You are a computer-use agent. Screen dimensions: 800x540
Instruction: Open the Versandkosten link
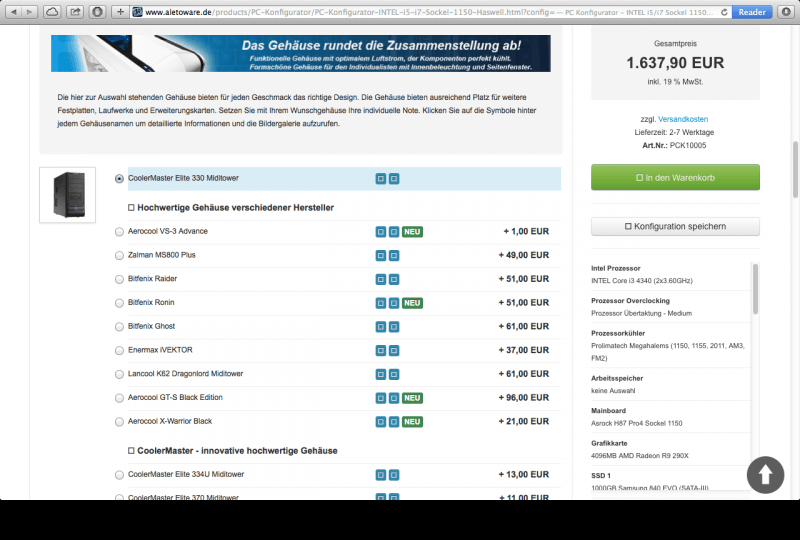tap(683, 119)
